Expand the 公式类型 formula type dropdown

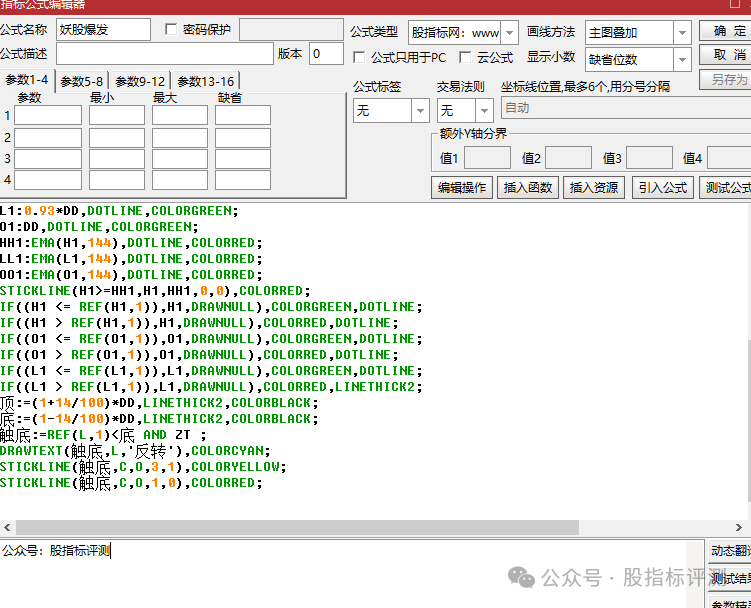[509, 33]
